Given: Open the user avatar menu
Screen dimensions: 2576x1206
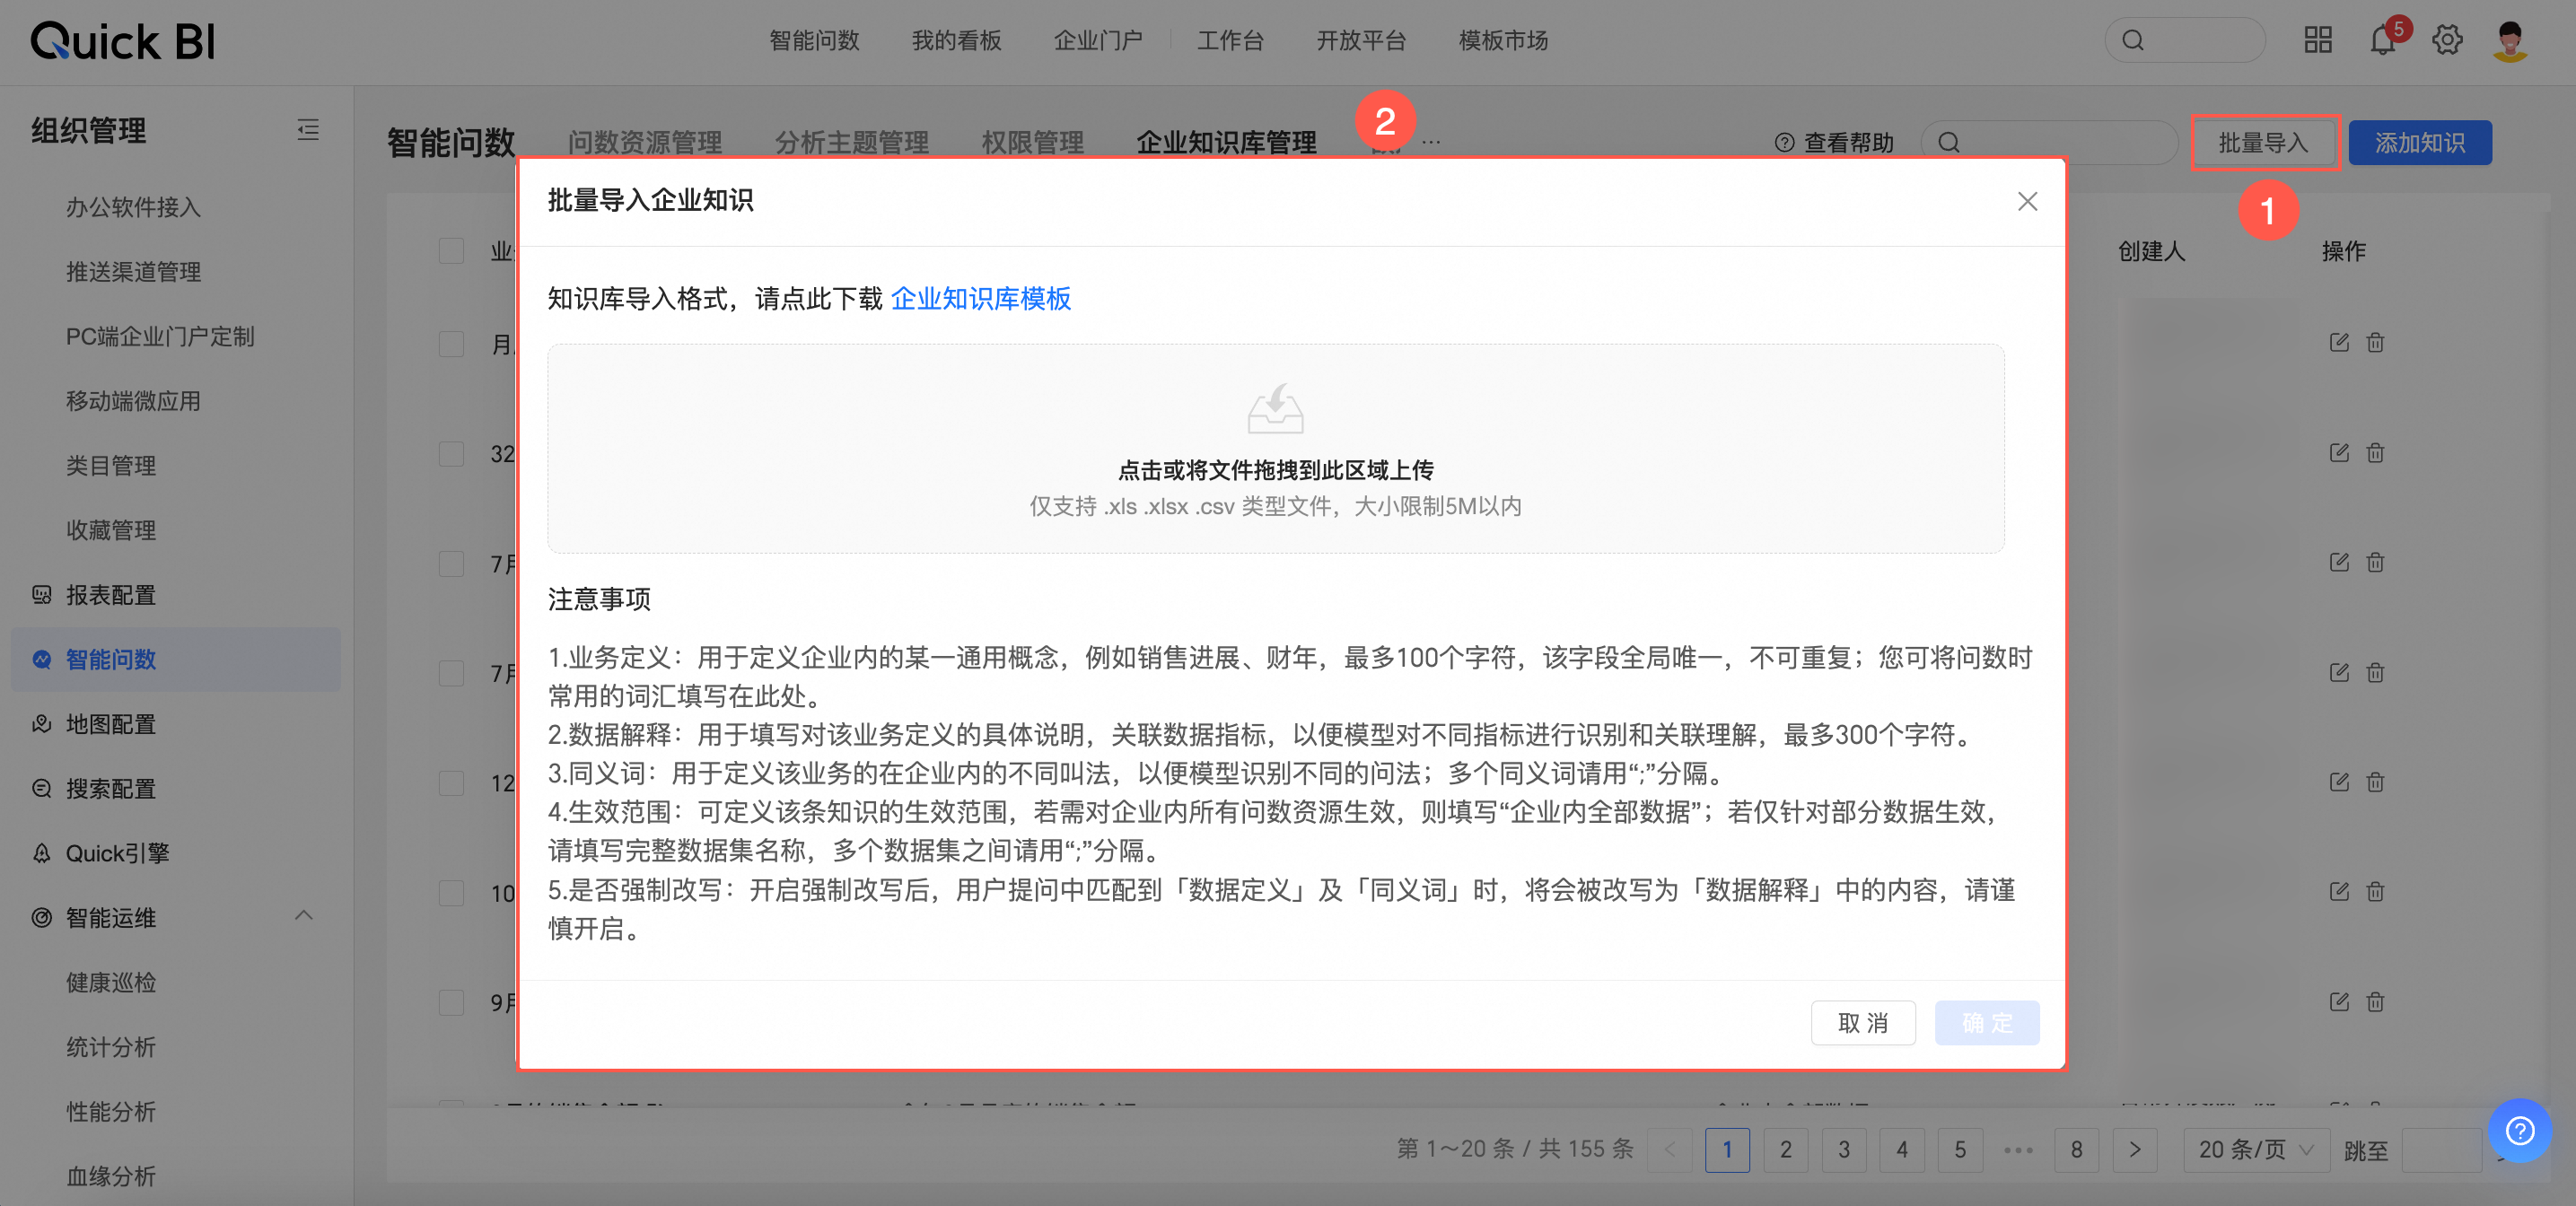Looking at the screenshot, I should pos(2510,40).
